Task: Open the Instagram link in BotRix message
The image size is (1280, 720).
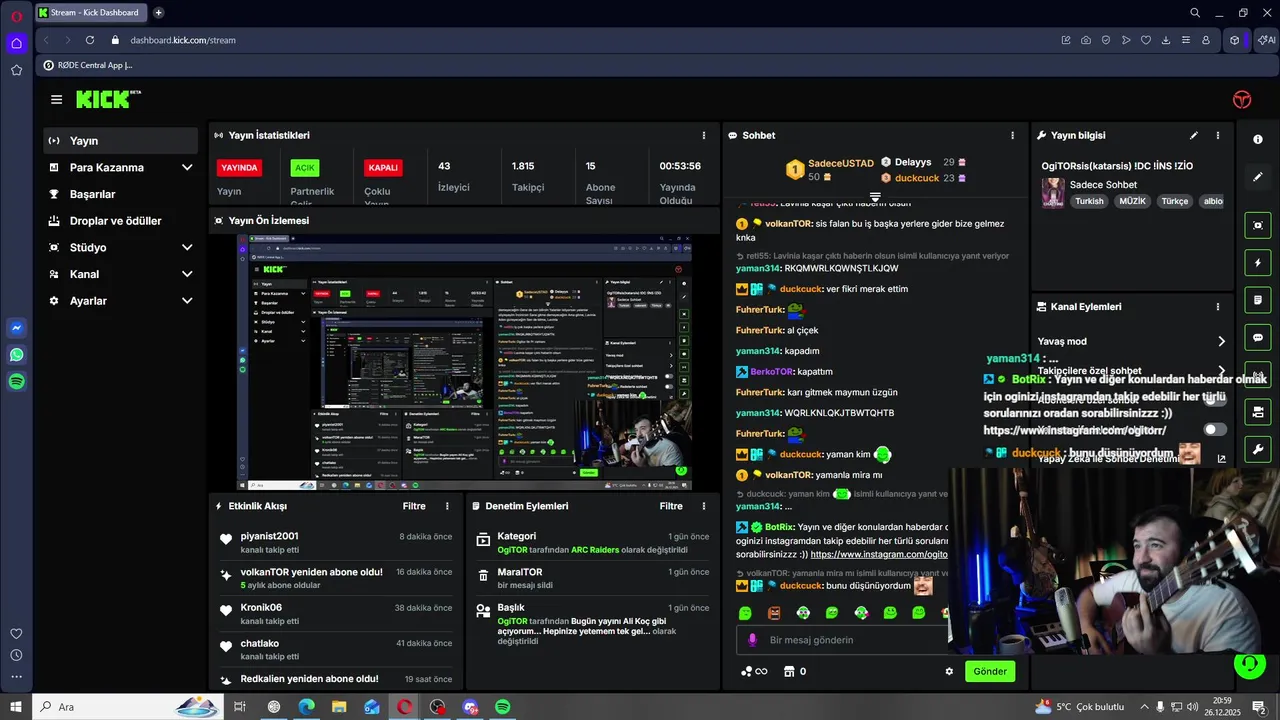Action: (x=879, y=554)
